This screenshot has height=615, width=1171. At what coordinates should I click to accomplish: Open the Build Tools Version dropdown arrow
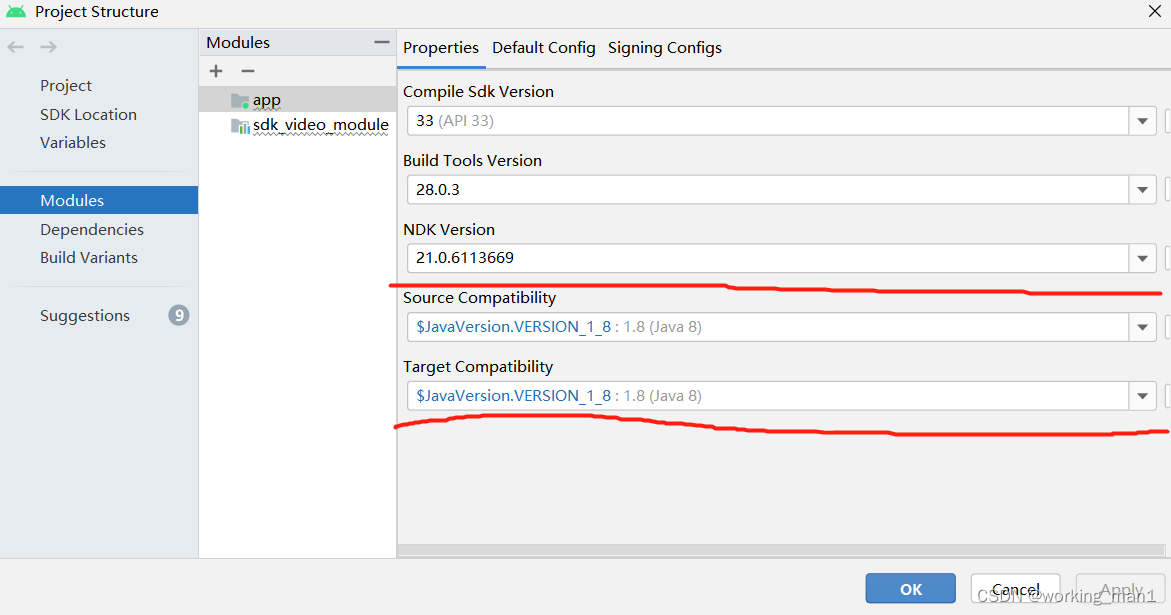point(1143,190)
